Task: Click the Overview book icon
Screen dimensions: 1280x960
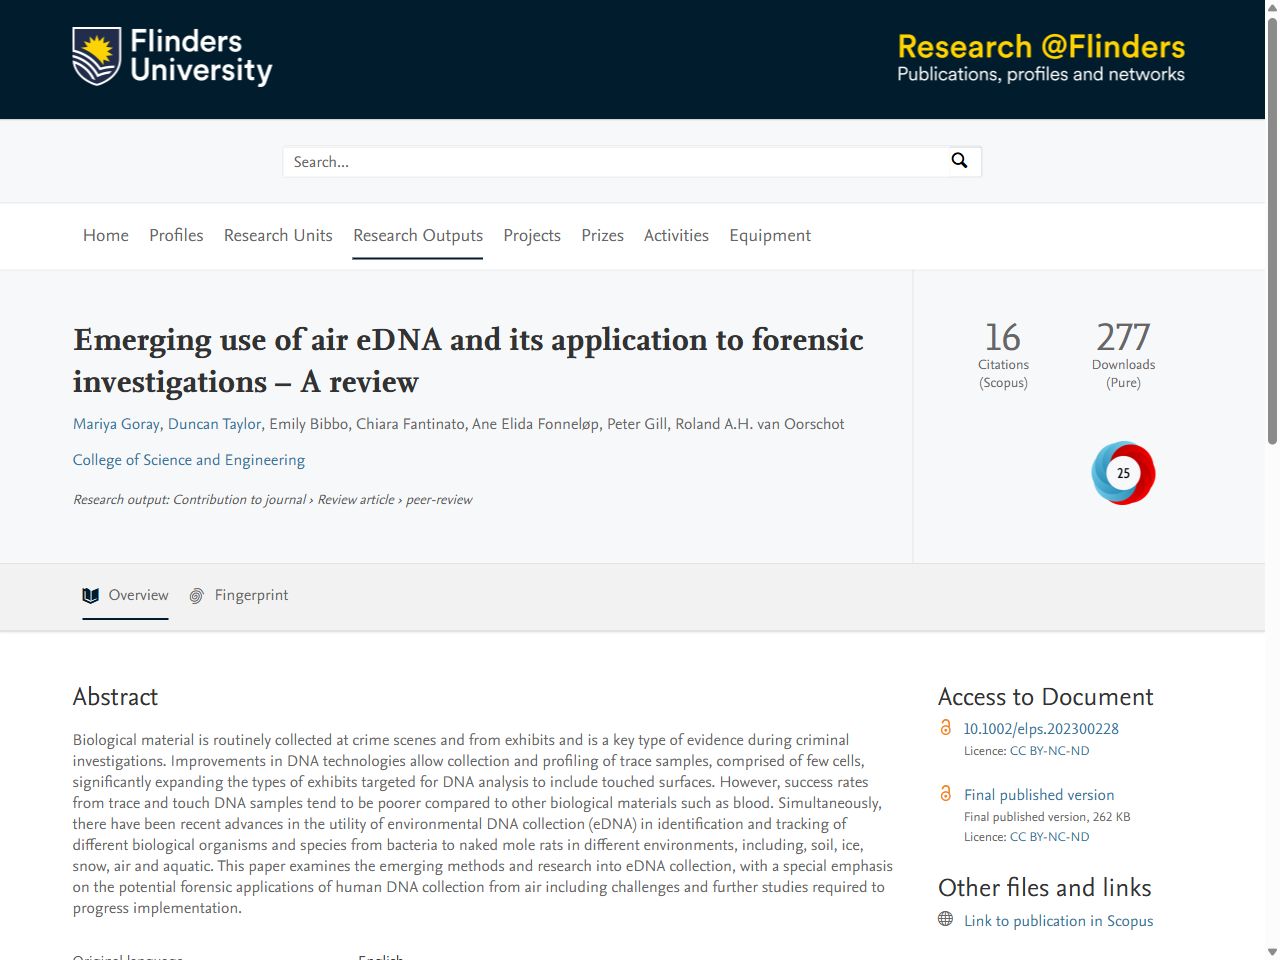Action: coord(91,596)
